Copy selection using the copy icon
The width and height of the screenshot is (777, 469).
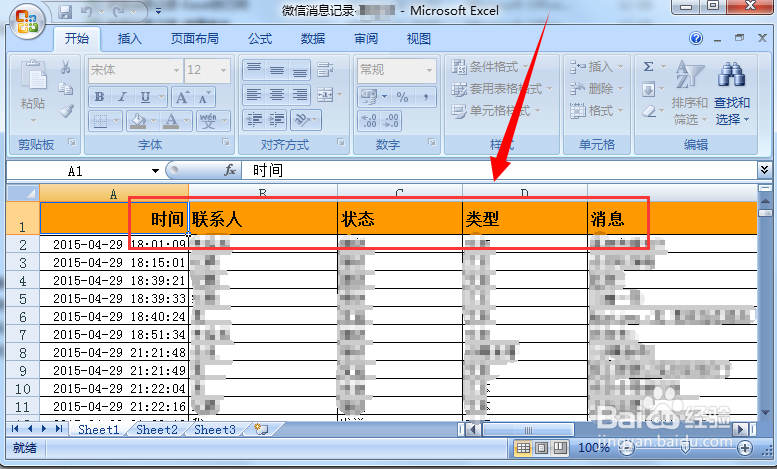[65, 89]
